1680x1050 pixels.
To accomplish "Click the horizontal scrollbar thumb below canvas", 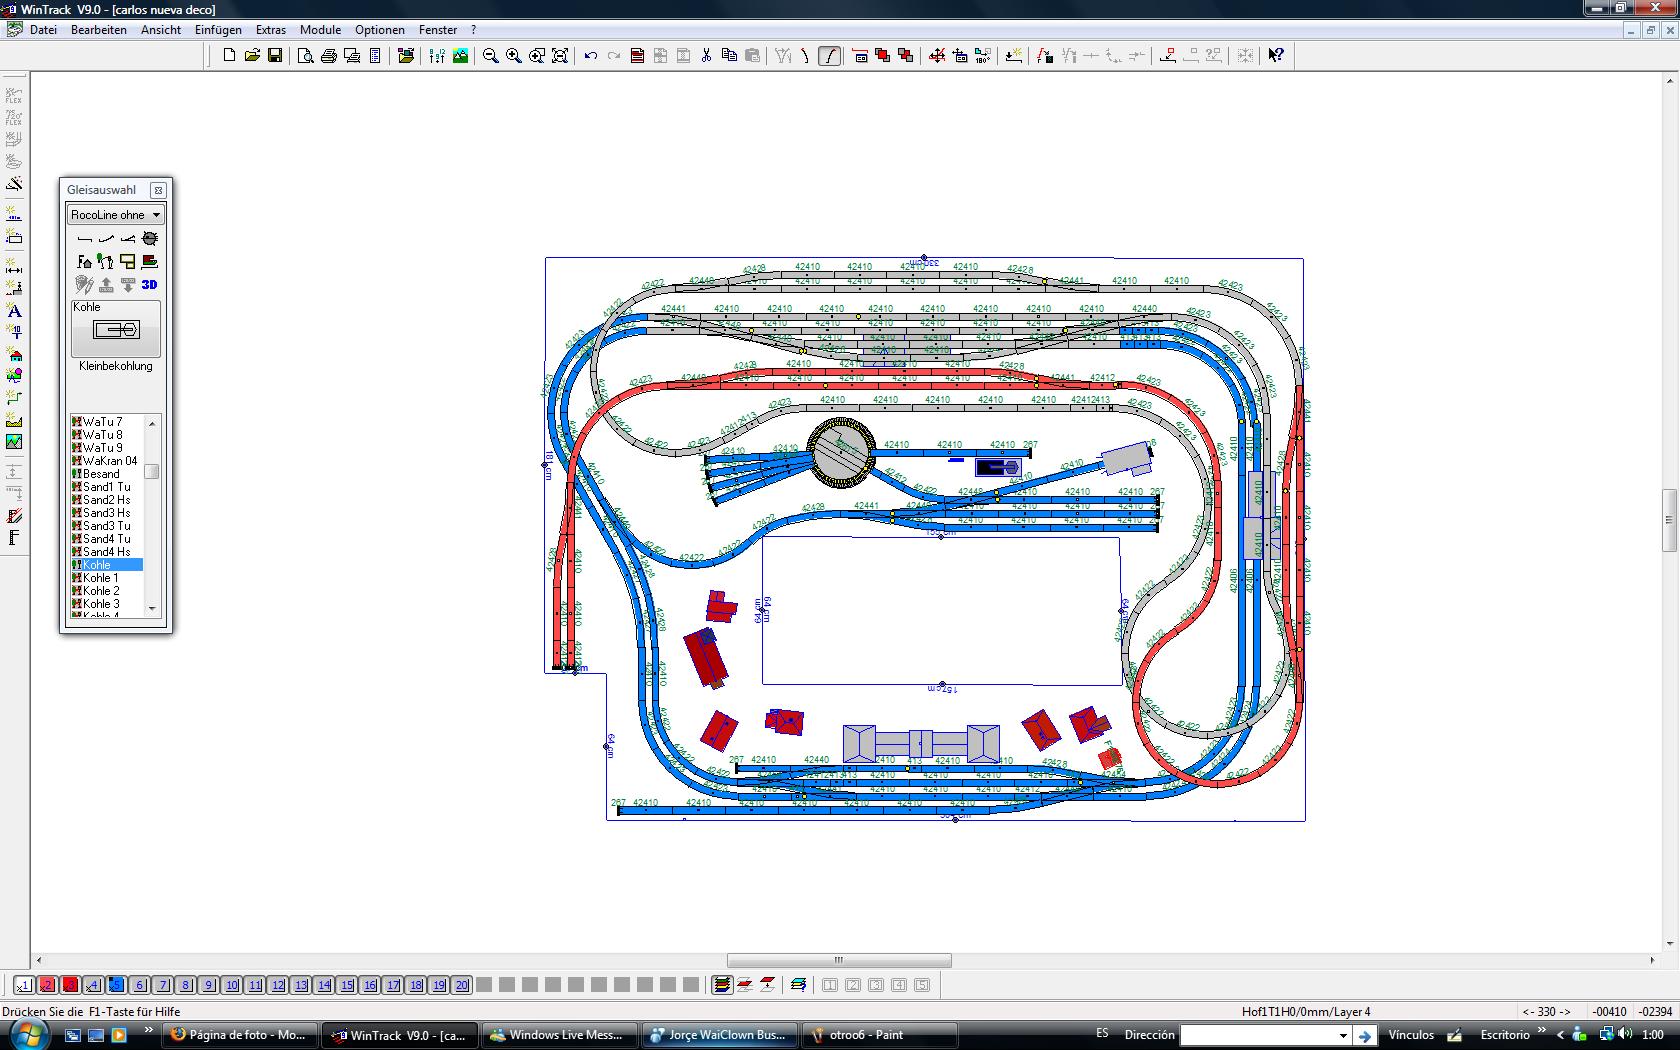I will (x=839, y=961).
